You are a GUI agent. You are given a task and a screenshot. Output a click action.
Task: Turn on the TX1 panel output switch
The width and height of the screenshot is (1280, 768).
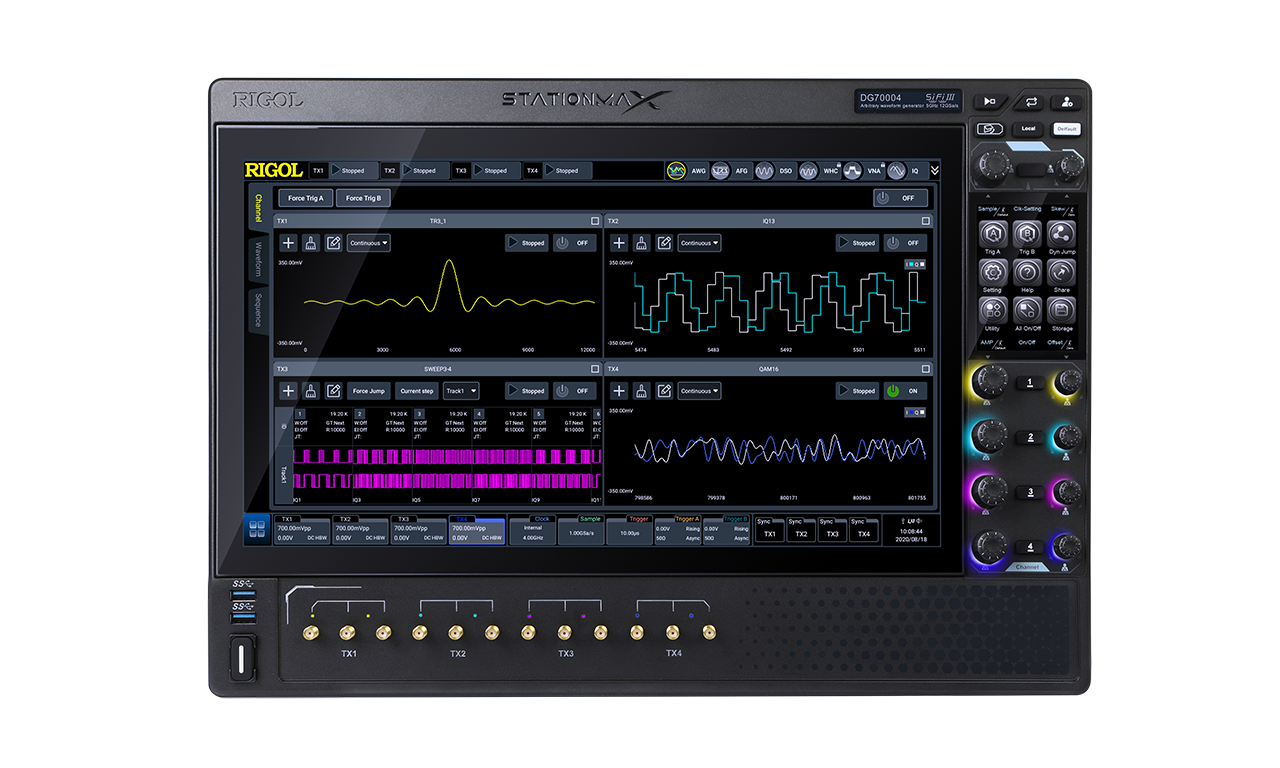click(x=575, y=243)
